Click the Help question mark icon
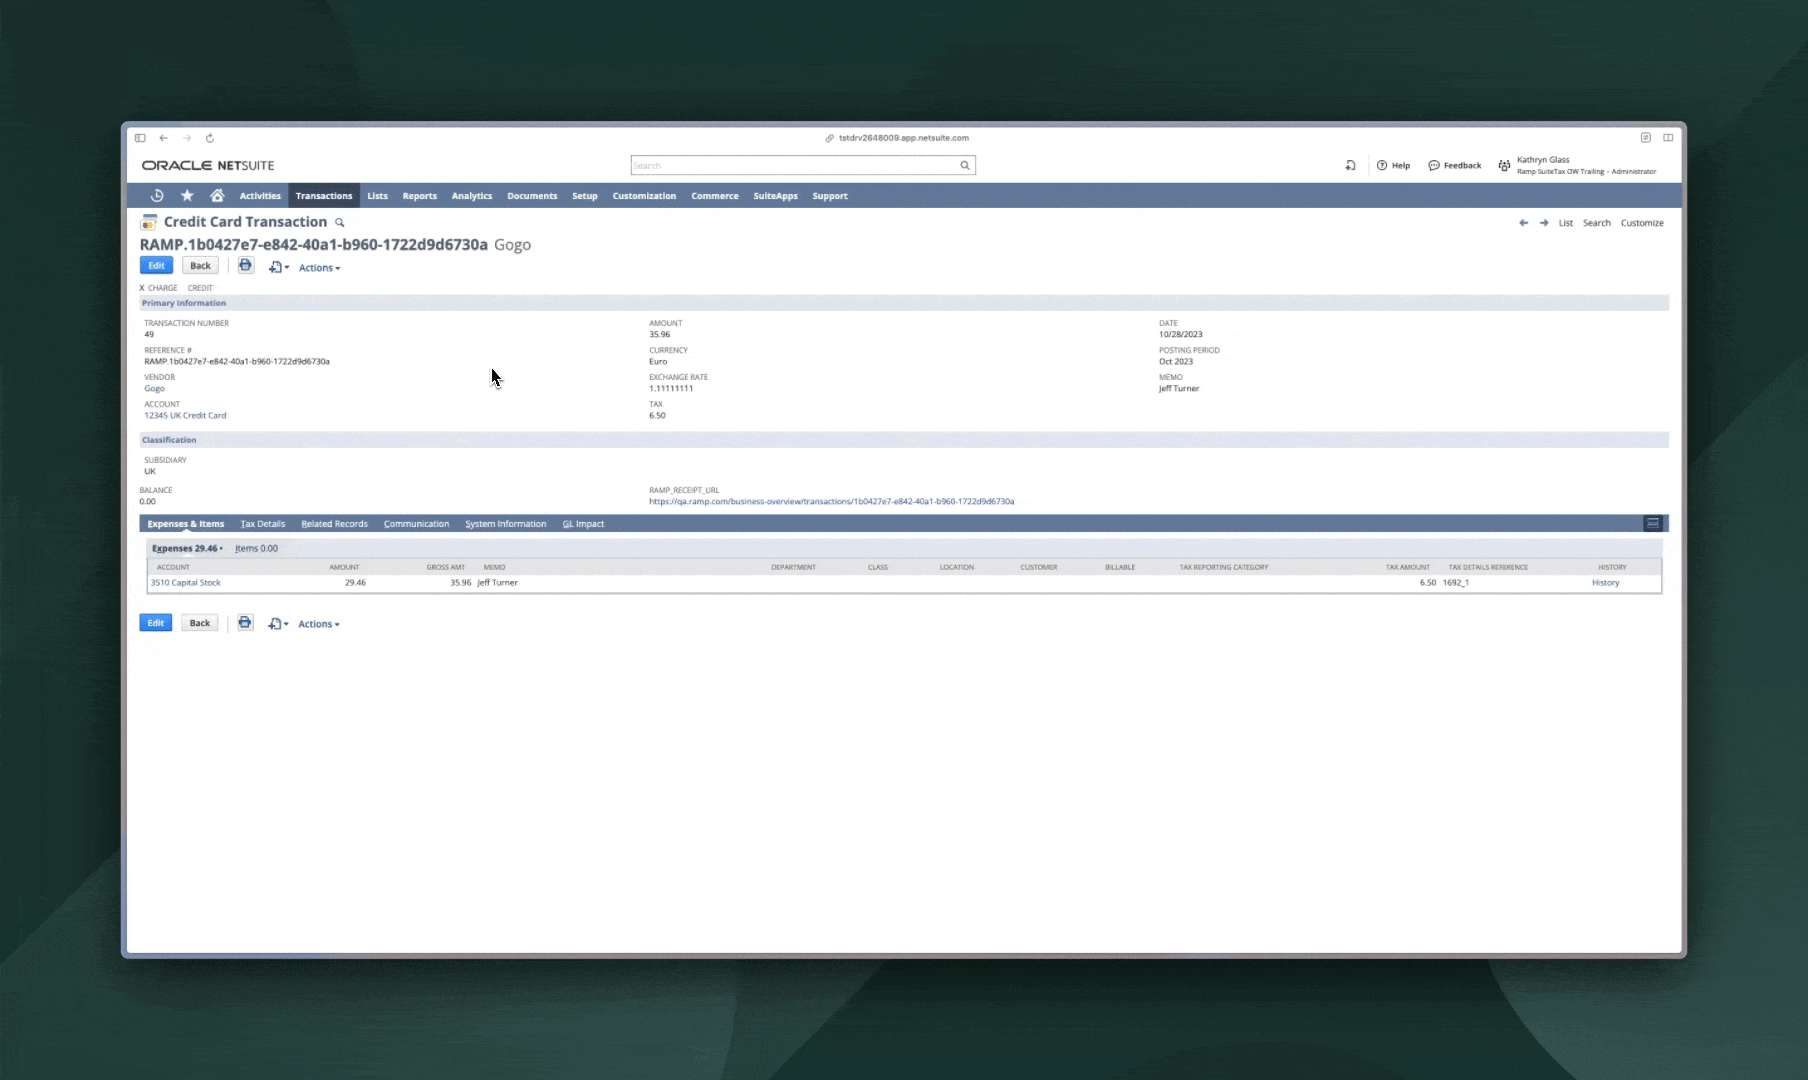 tap(1382, 165)
